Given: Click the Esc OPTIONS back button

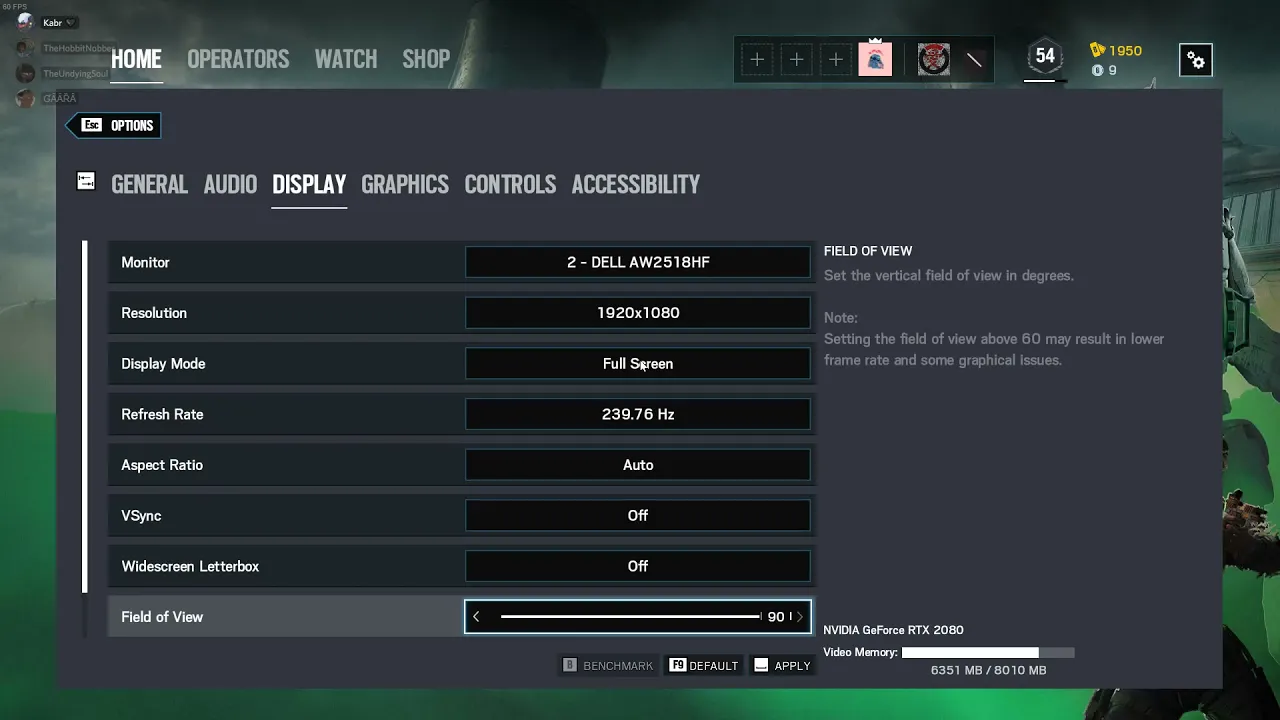Looking at the screenshot, I should (x=114, y=125).
